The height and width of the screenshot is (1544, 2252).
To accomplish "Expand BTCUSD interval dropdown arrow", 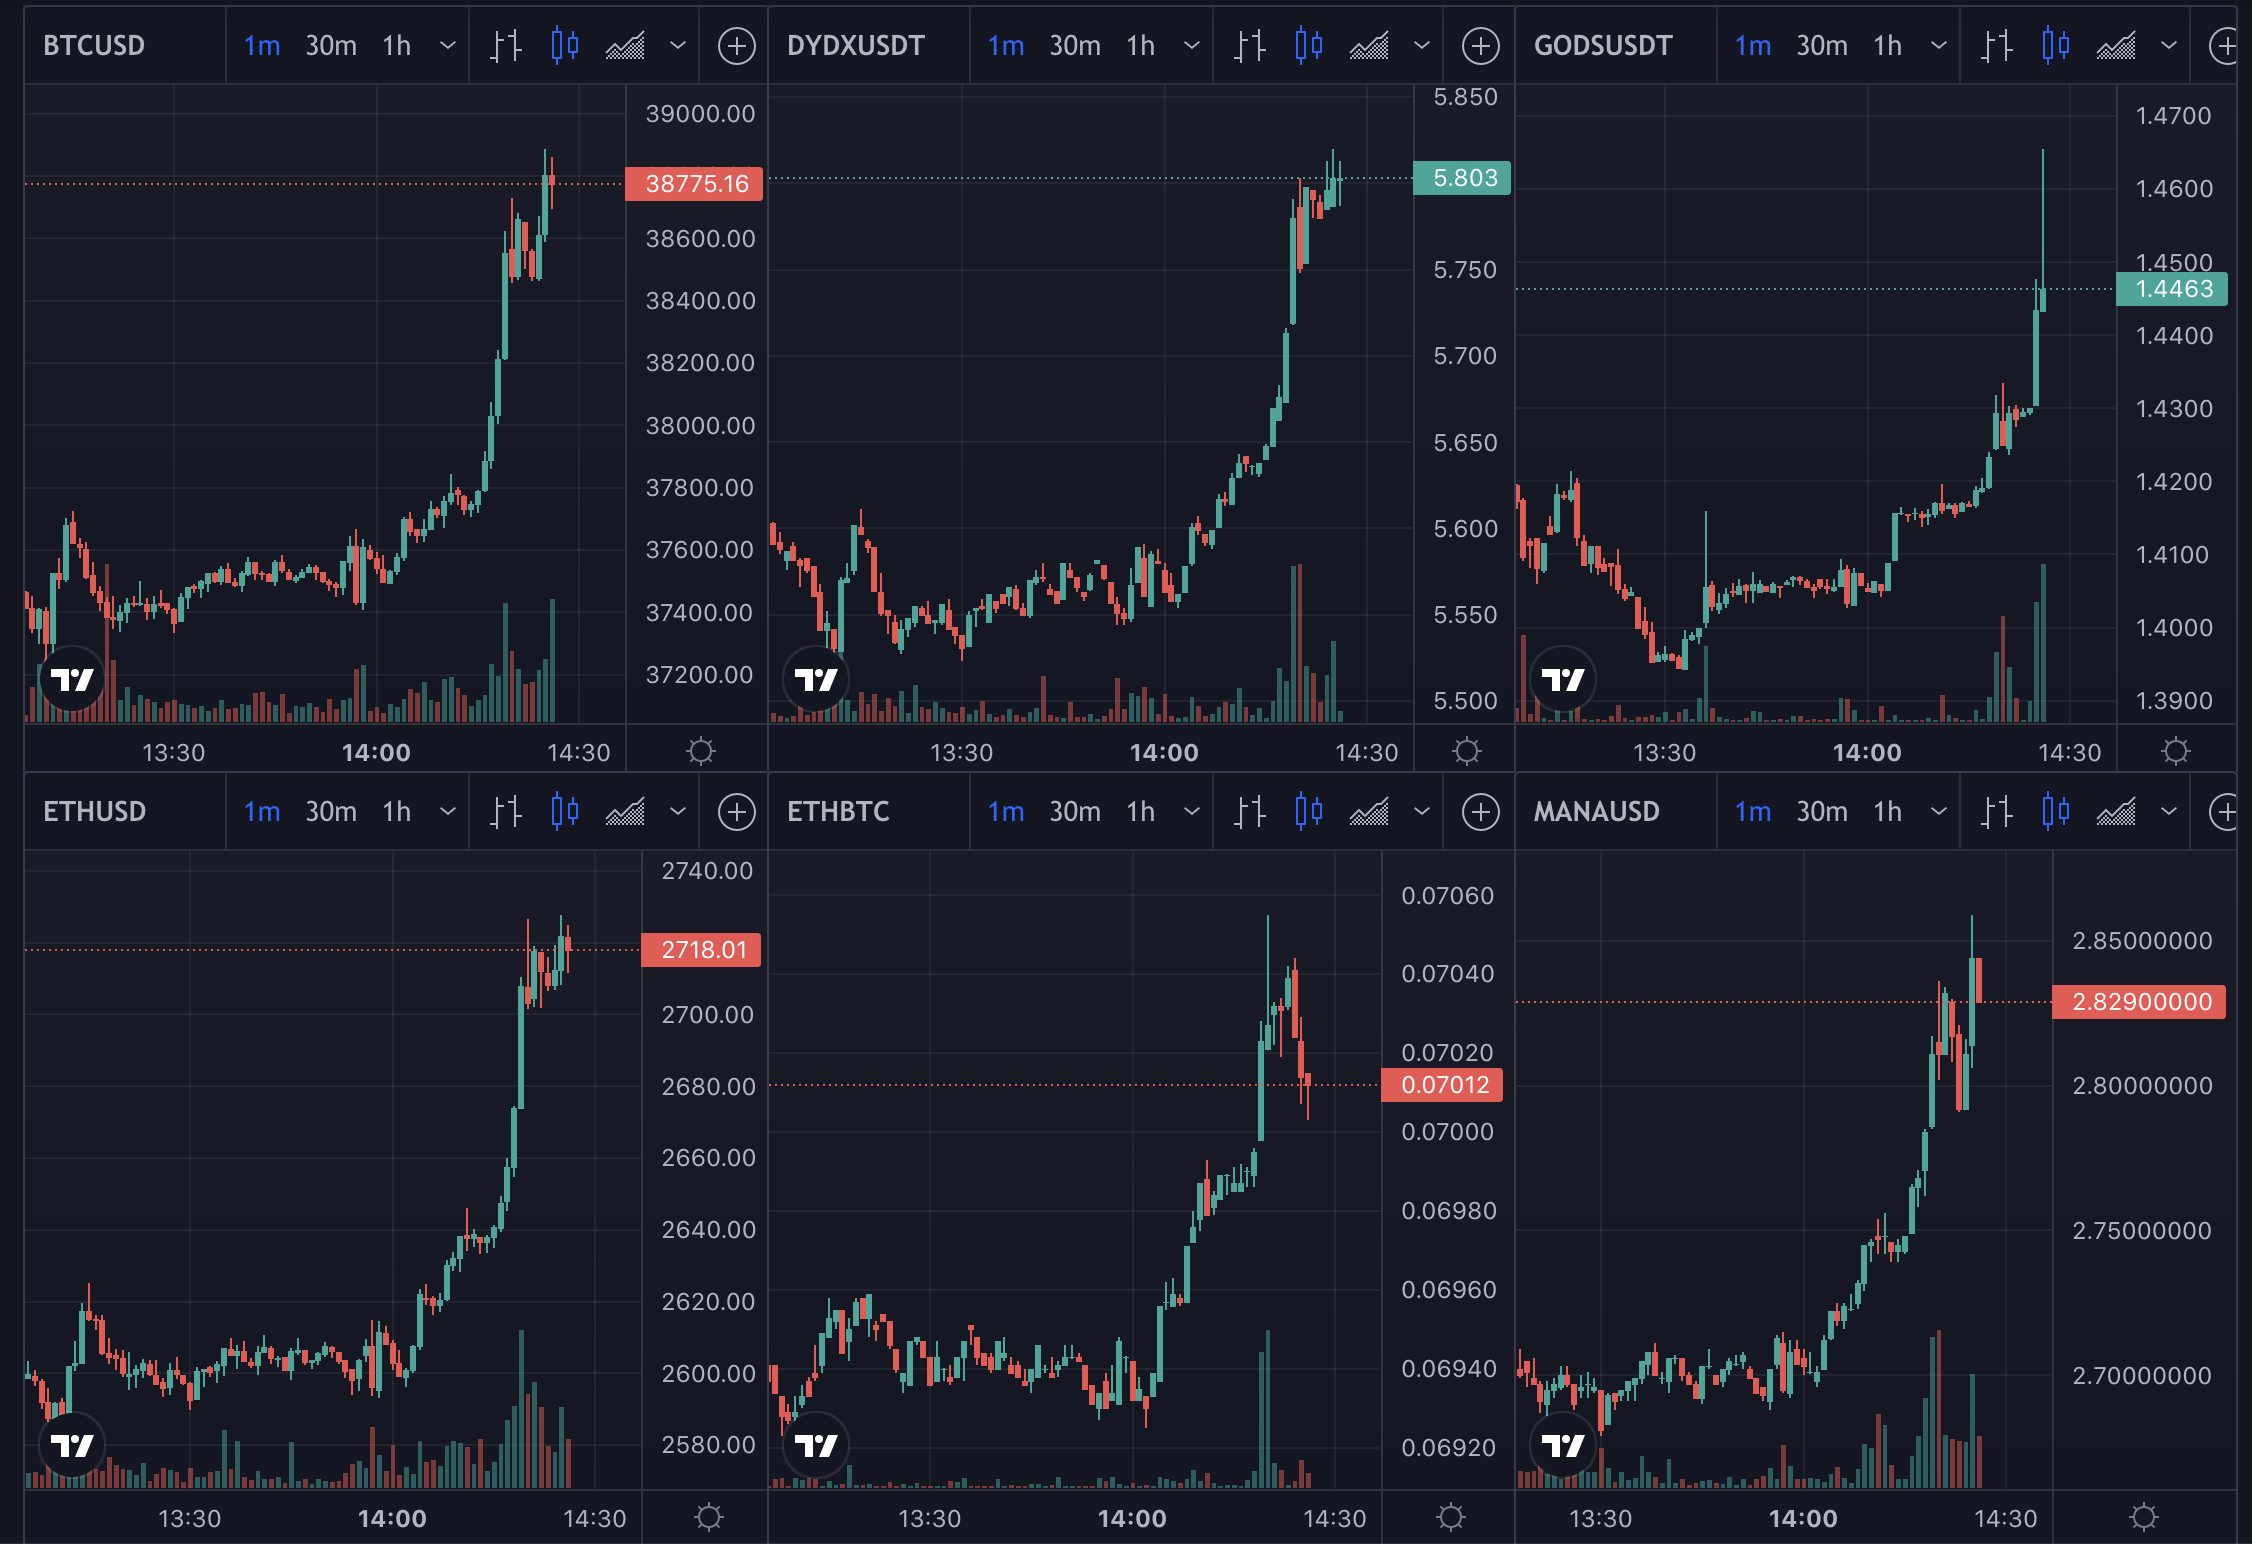I will pyautogui.click(x=448, y=46).
